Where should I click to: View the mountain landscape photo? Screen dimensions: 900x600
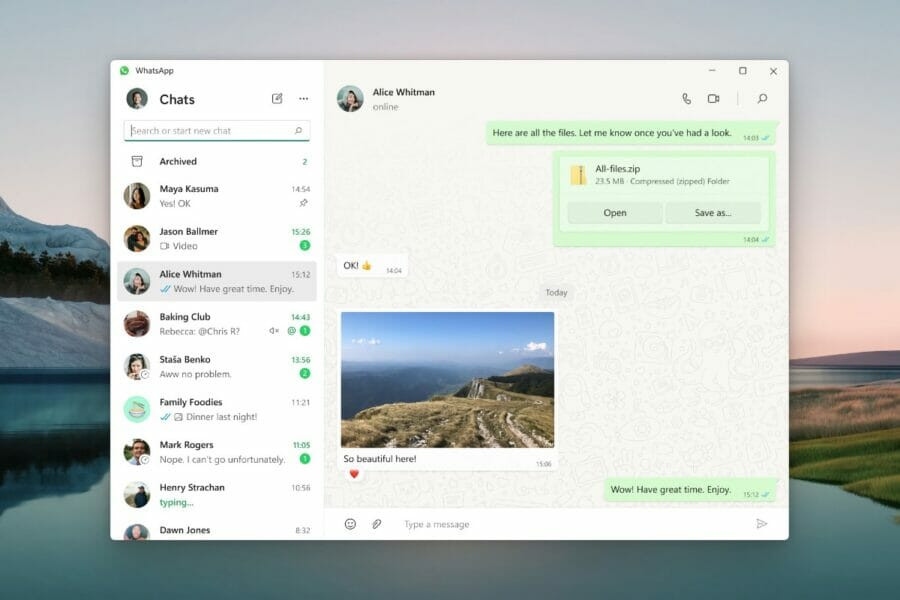pos(448,380)
